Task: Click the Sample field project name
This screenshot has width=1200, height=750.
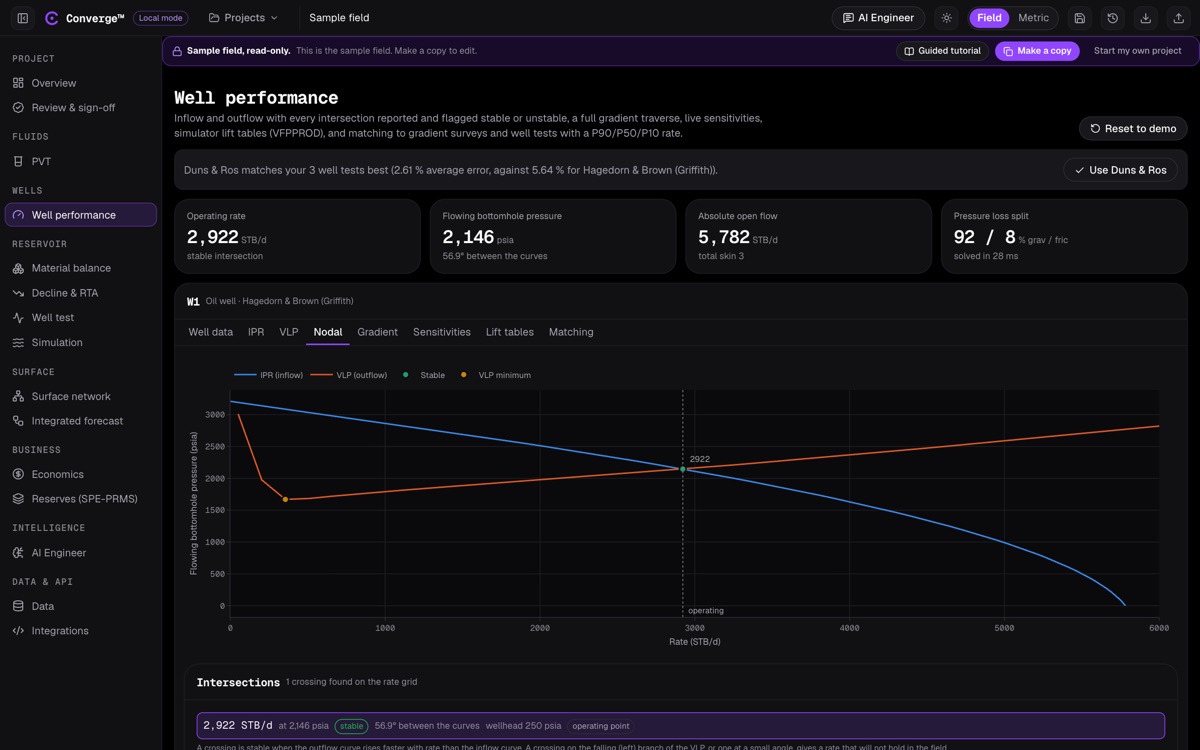Action: pyautogui.click(x=339, y=18)
